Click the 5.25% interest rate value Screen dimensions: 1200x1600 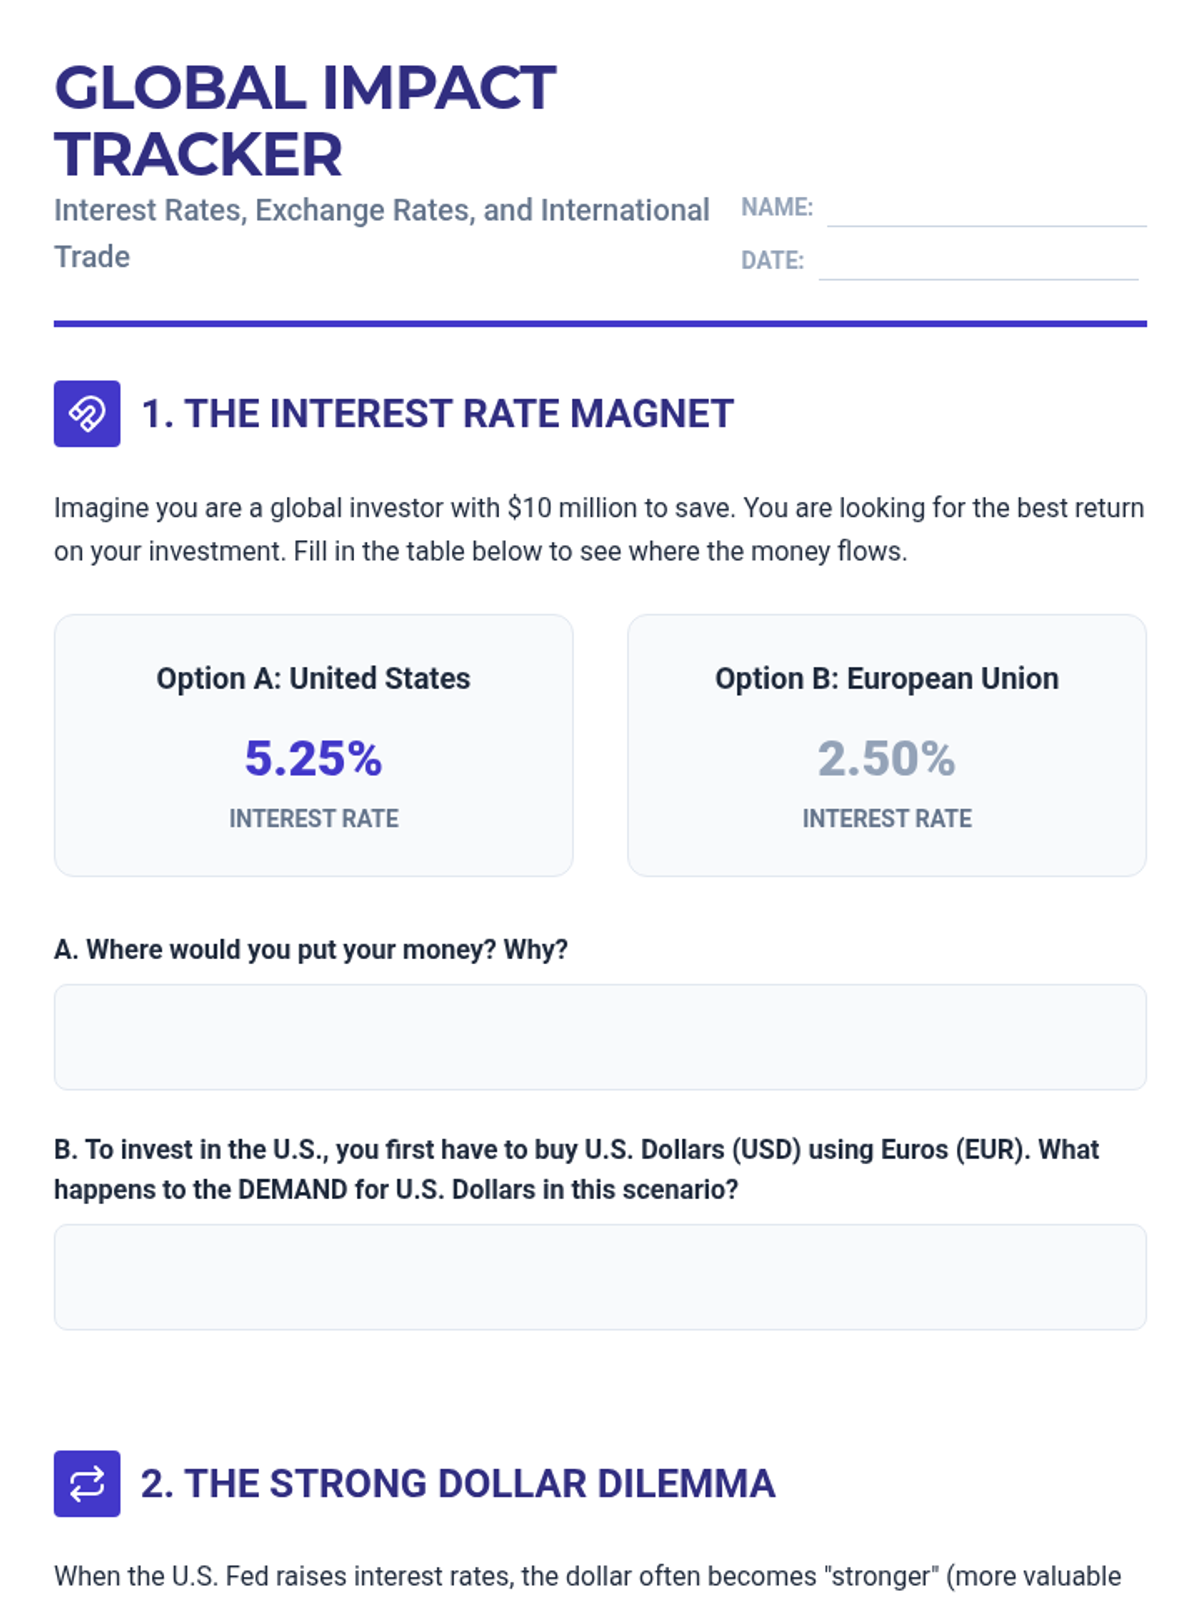pos(313,758)
